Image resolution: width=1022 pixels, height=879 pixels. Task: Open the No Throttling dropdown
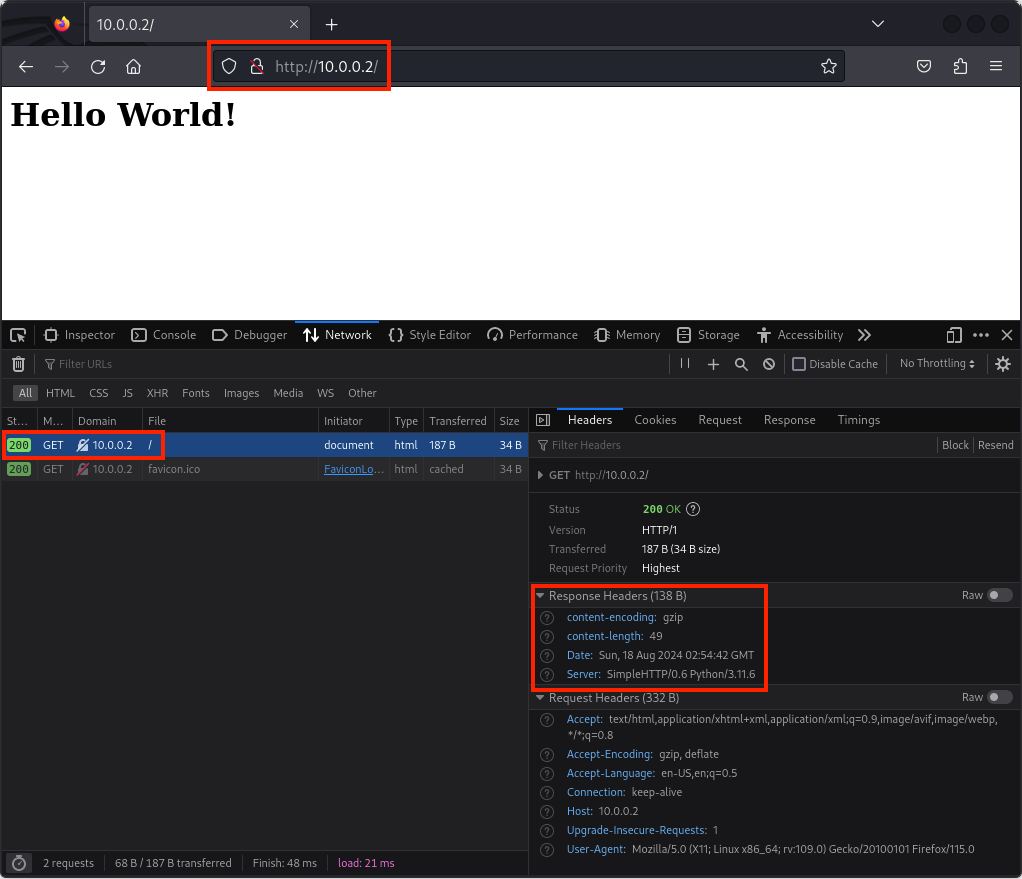pos(937,364)
